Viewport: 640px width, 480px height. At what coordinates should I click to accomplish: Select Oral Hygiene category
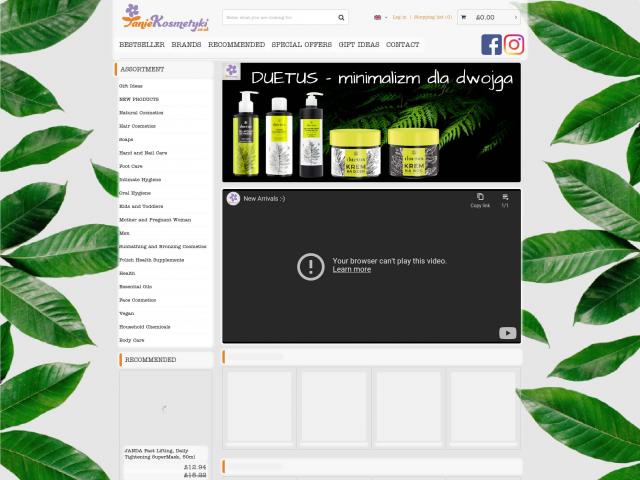(135, 193)
